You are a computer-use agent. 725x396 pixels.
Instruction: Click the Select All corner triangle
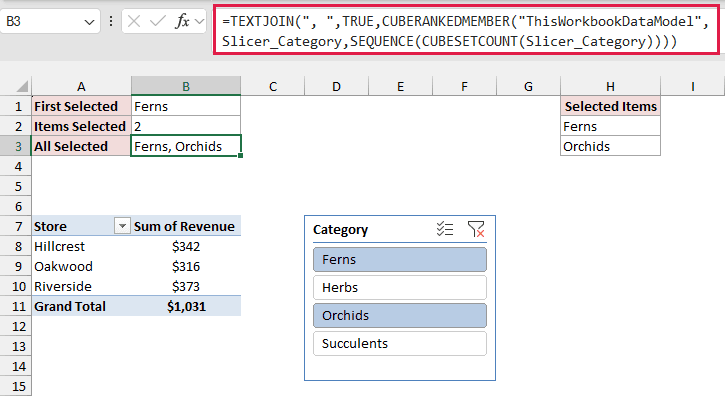coord(22,87)
